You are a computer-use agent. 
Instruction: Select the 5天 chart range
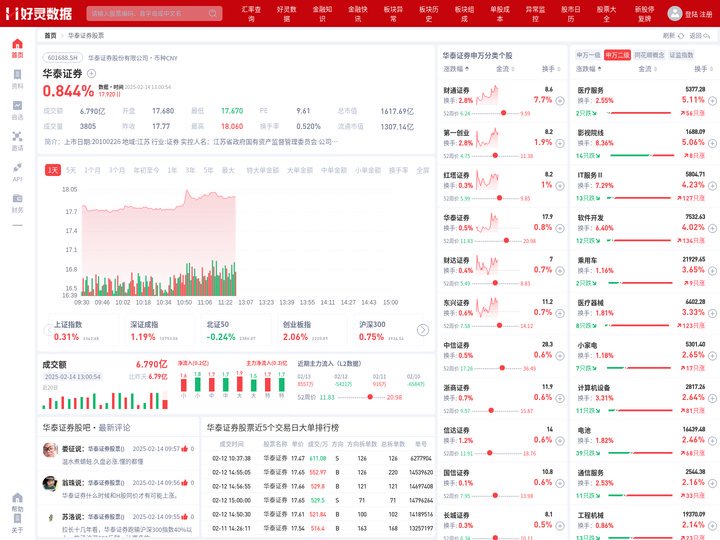[x=71, y=170]
